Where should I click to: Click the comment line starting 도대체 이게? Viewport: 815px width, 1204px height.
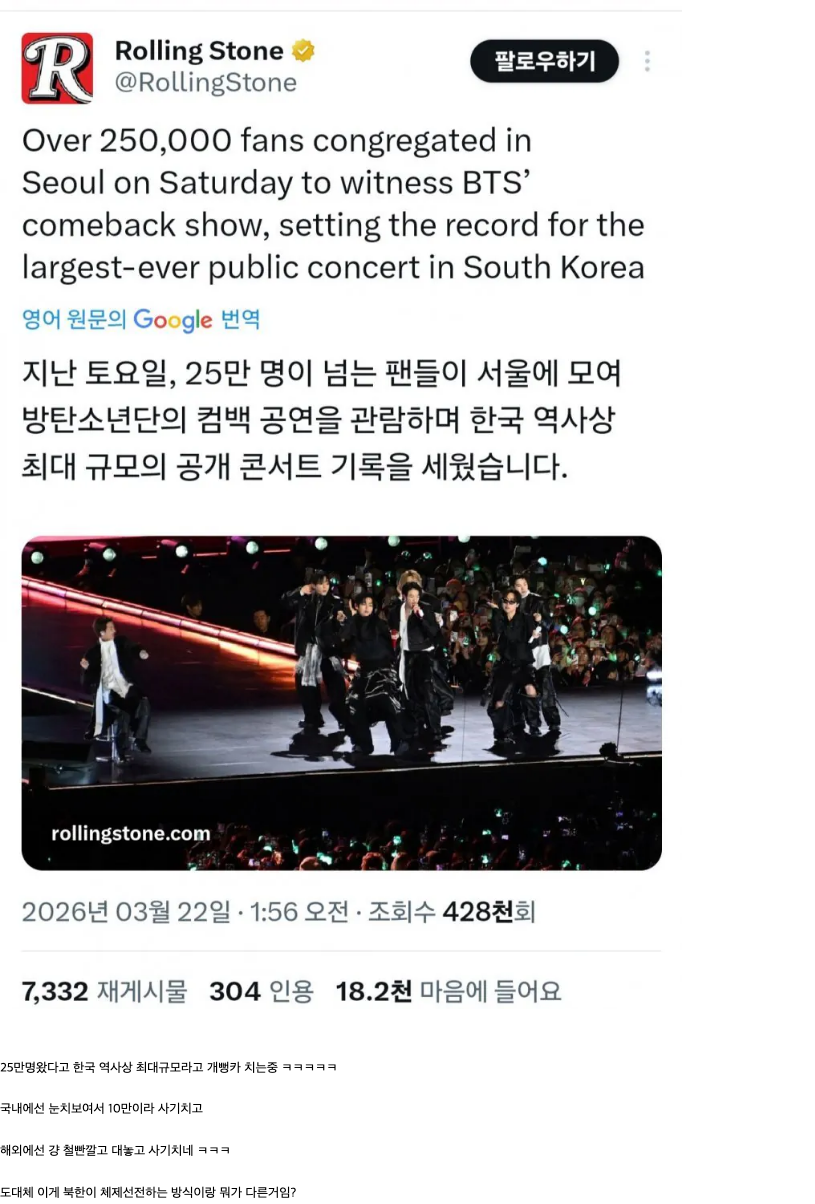tap(148, 1191)
